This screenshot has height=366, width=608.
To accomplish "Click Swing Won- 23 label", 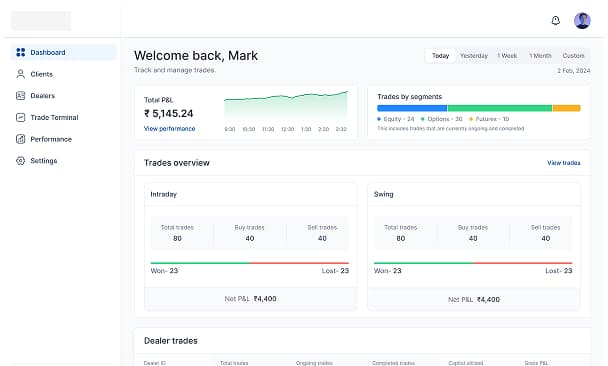I will pos(388,271).
